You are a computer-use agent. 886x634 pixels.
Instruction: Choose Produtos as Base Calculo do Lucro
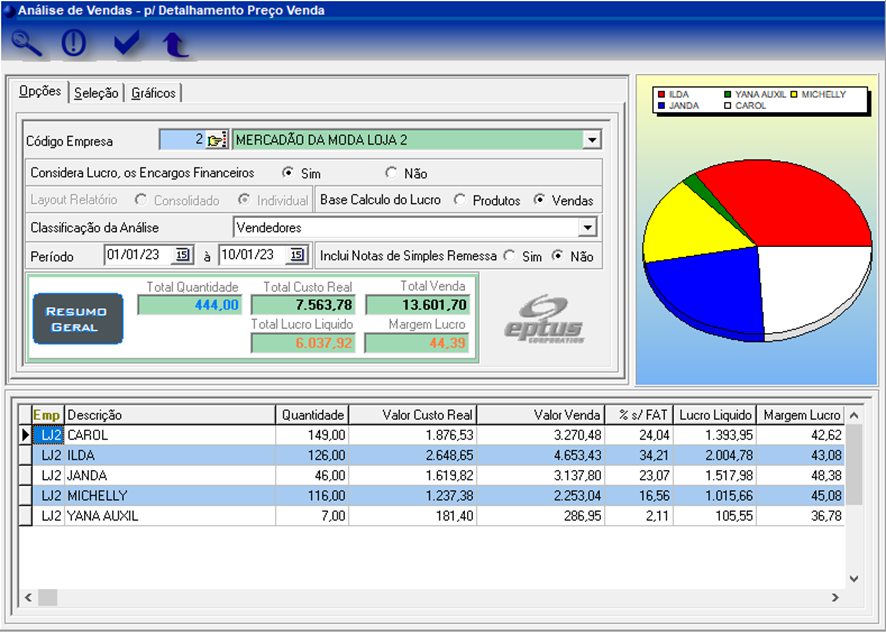click(x=460, y=200)
